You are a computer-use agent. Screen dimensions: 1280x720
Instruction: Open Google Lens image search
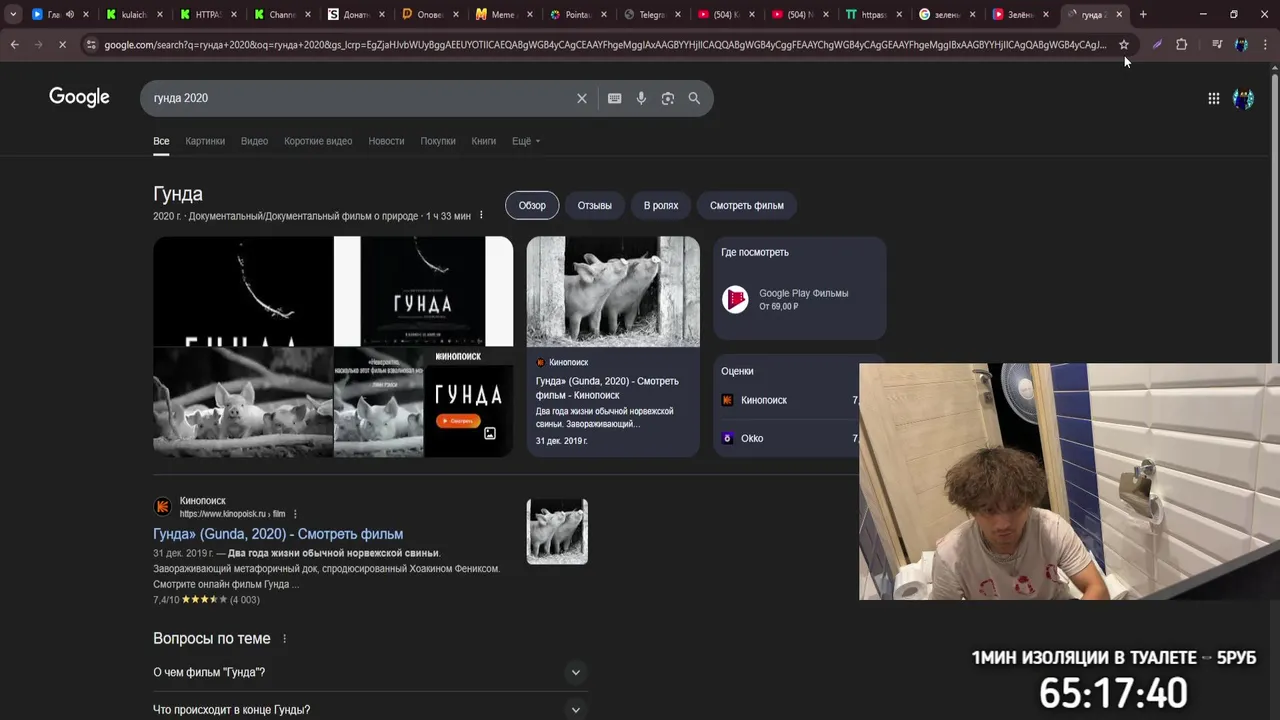668,98
